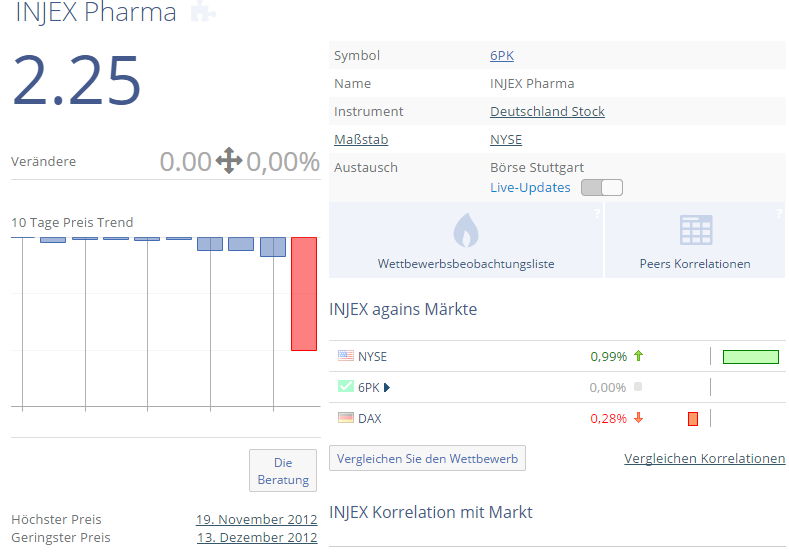Click the US flag icon in NYSE row

click(346, 356)
